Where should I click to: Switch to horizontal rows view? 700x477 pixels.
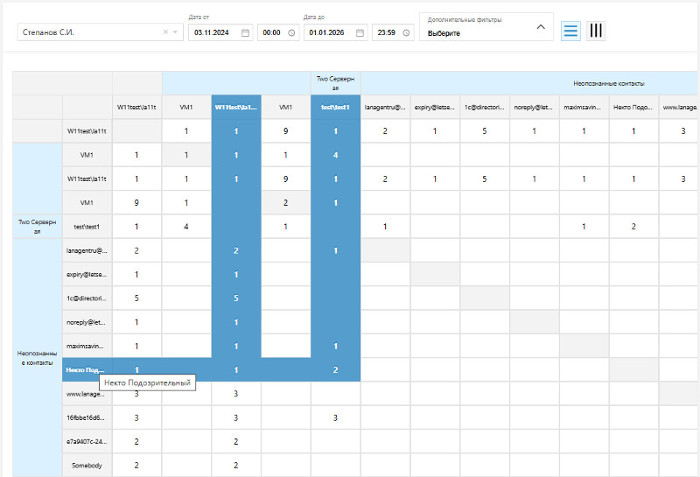pyautogui.click(x=570, y=30)
